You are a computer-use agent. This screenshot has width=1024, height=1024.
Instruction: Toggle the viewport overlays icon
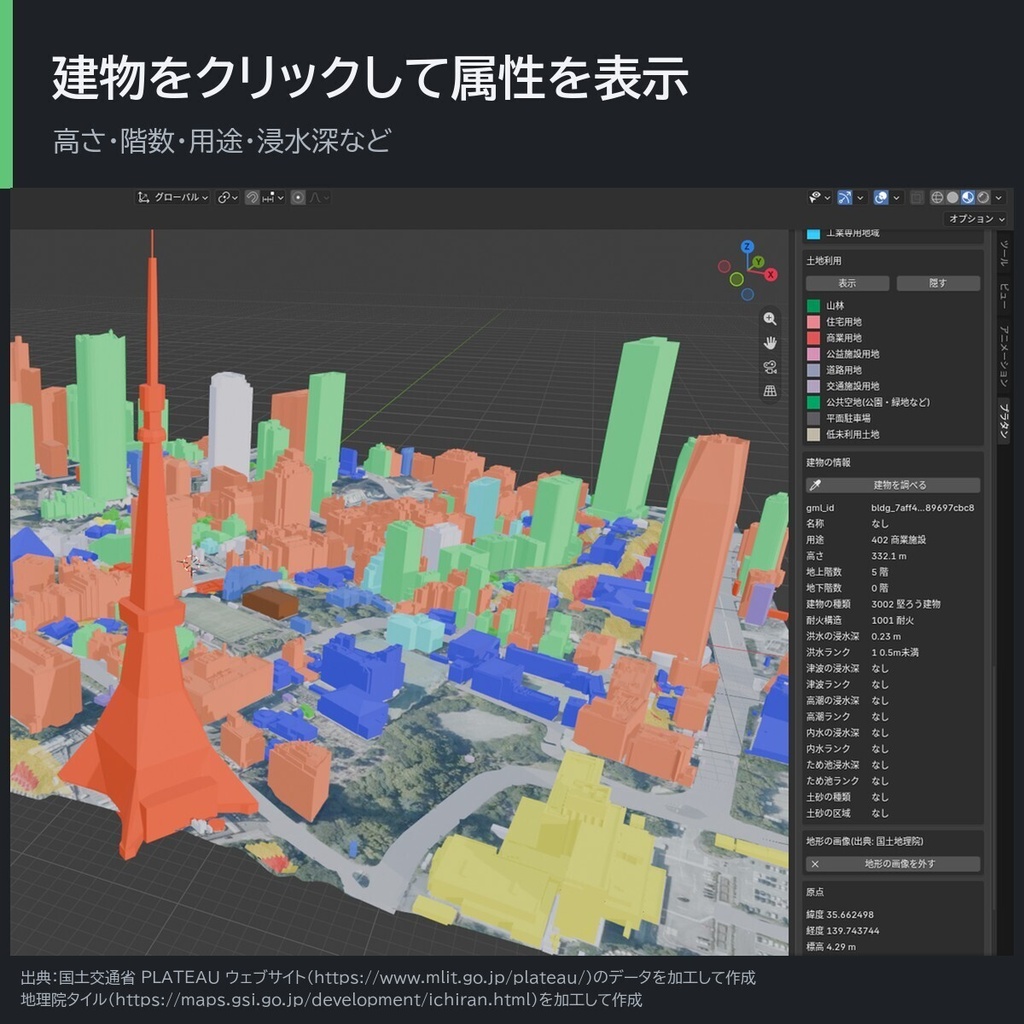pyautogui.click(x=880, y=197)
